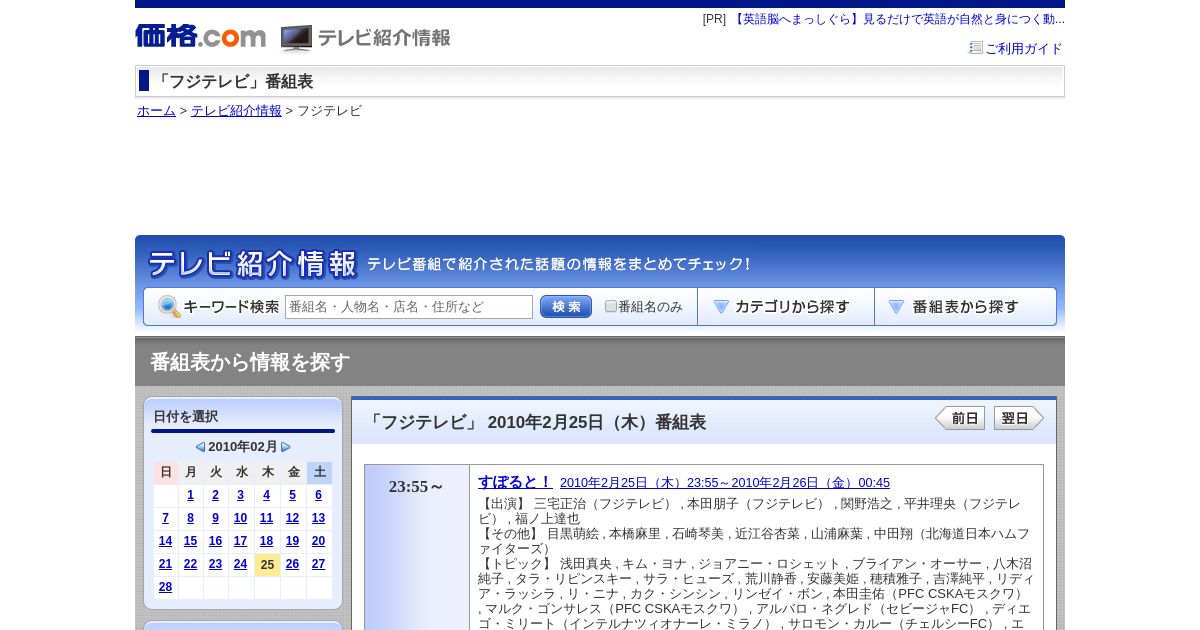Select February 15 in calendar
The width and height of the screenshot is (1200, 630).
click(190, 541)
